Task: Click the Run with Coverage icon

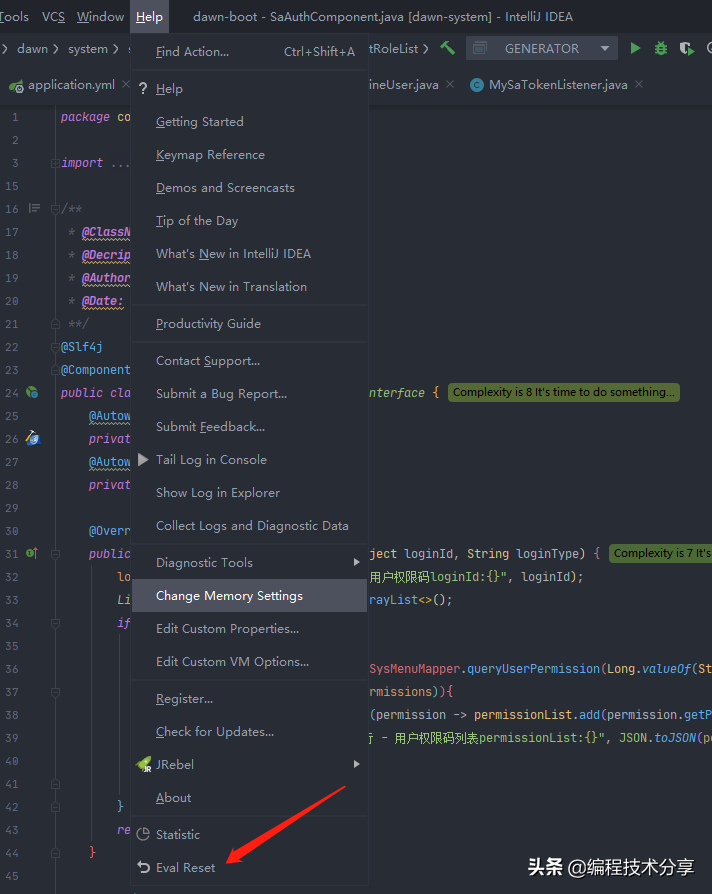Action: pos(686,48)
